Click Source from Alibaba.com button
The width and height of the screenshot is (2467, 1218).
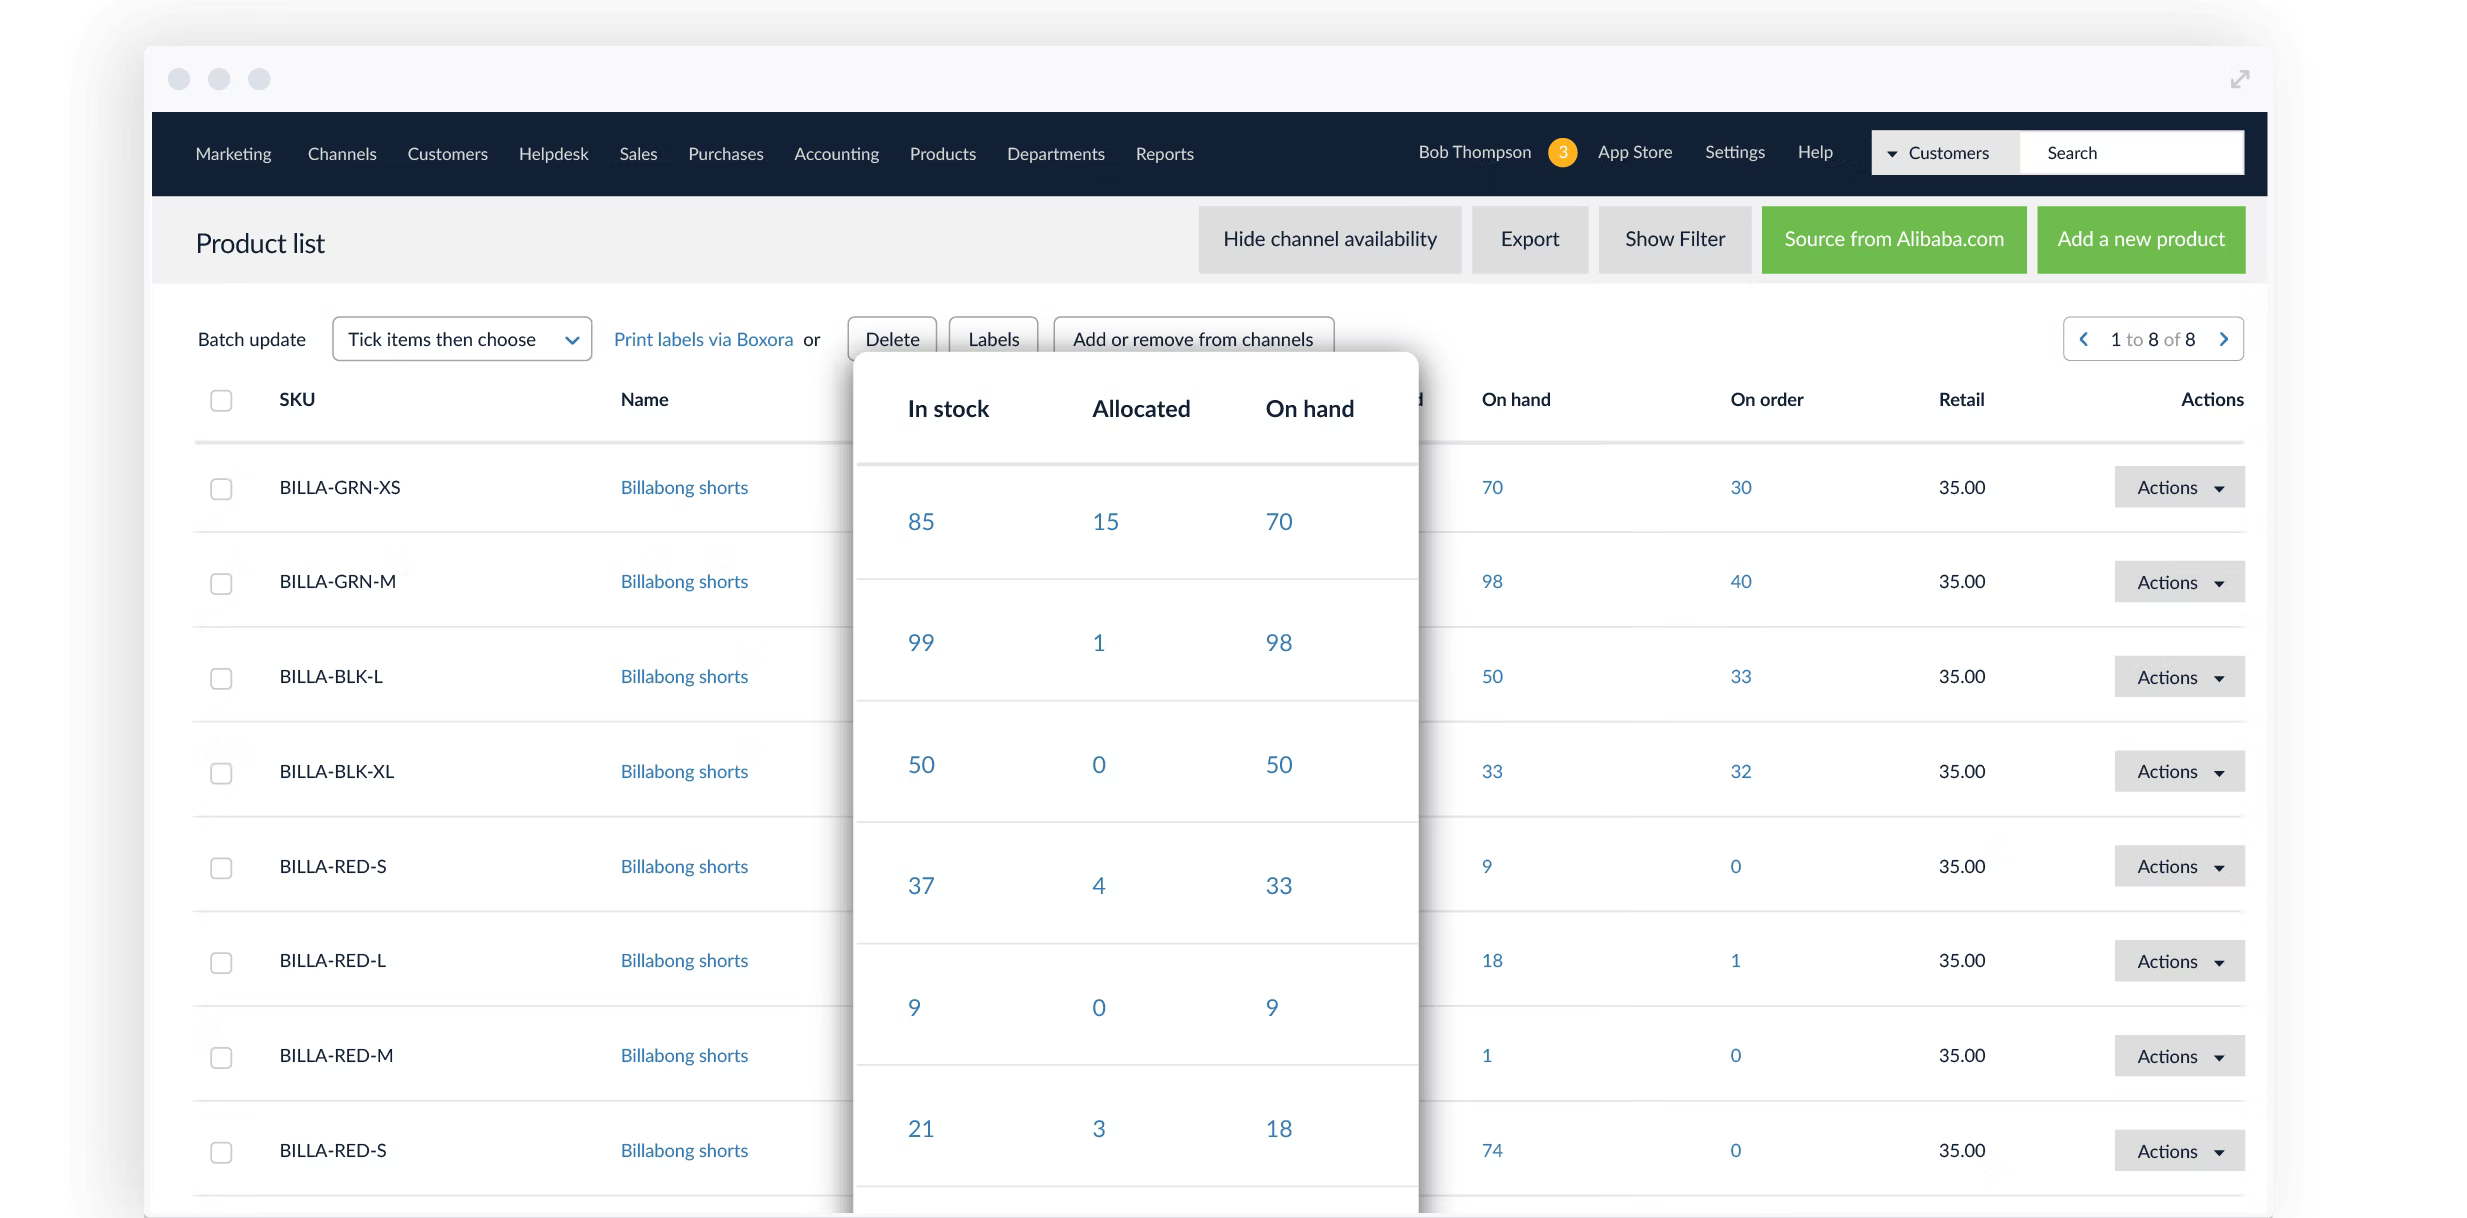click(1893, 239)
